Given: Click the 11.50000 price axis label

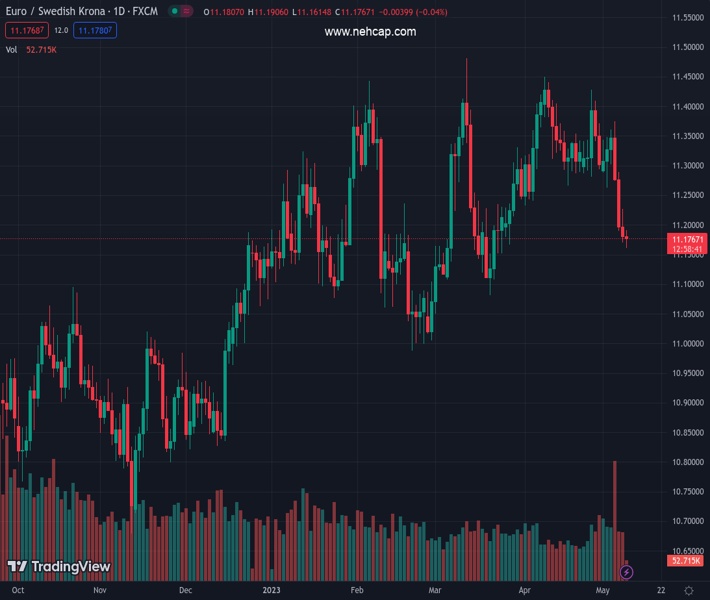Looking at the screenshot, I should (688, 47).
